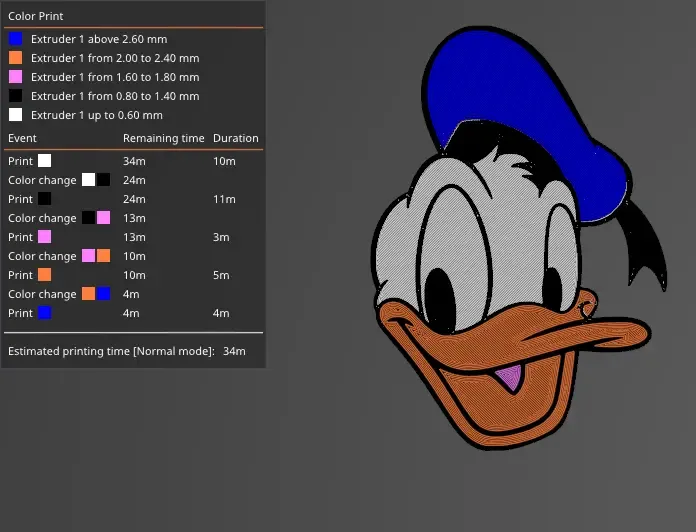Click the '3m' duration value
This screenshot has height=532, width=696.
[x=221, y=237]
